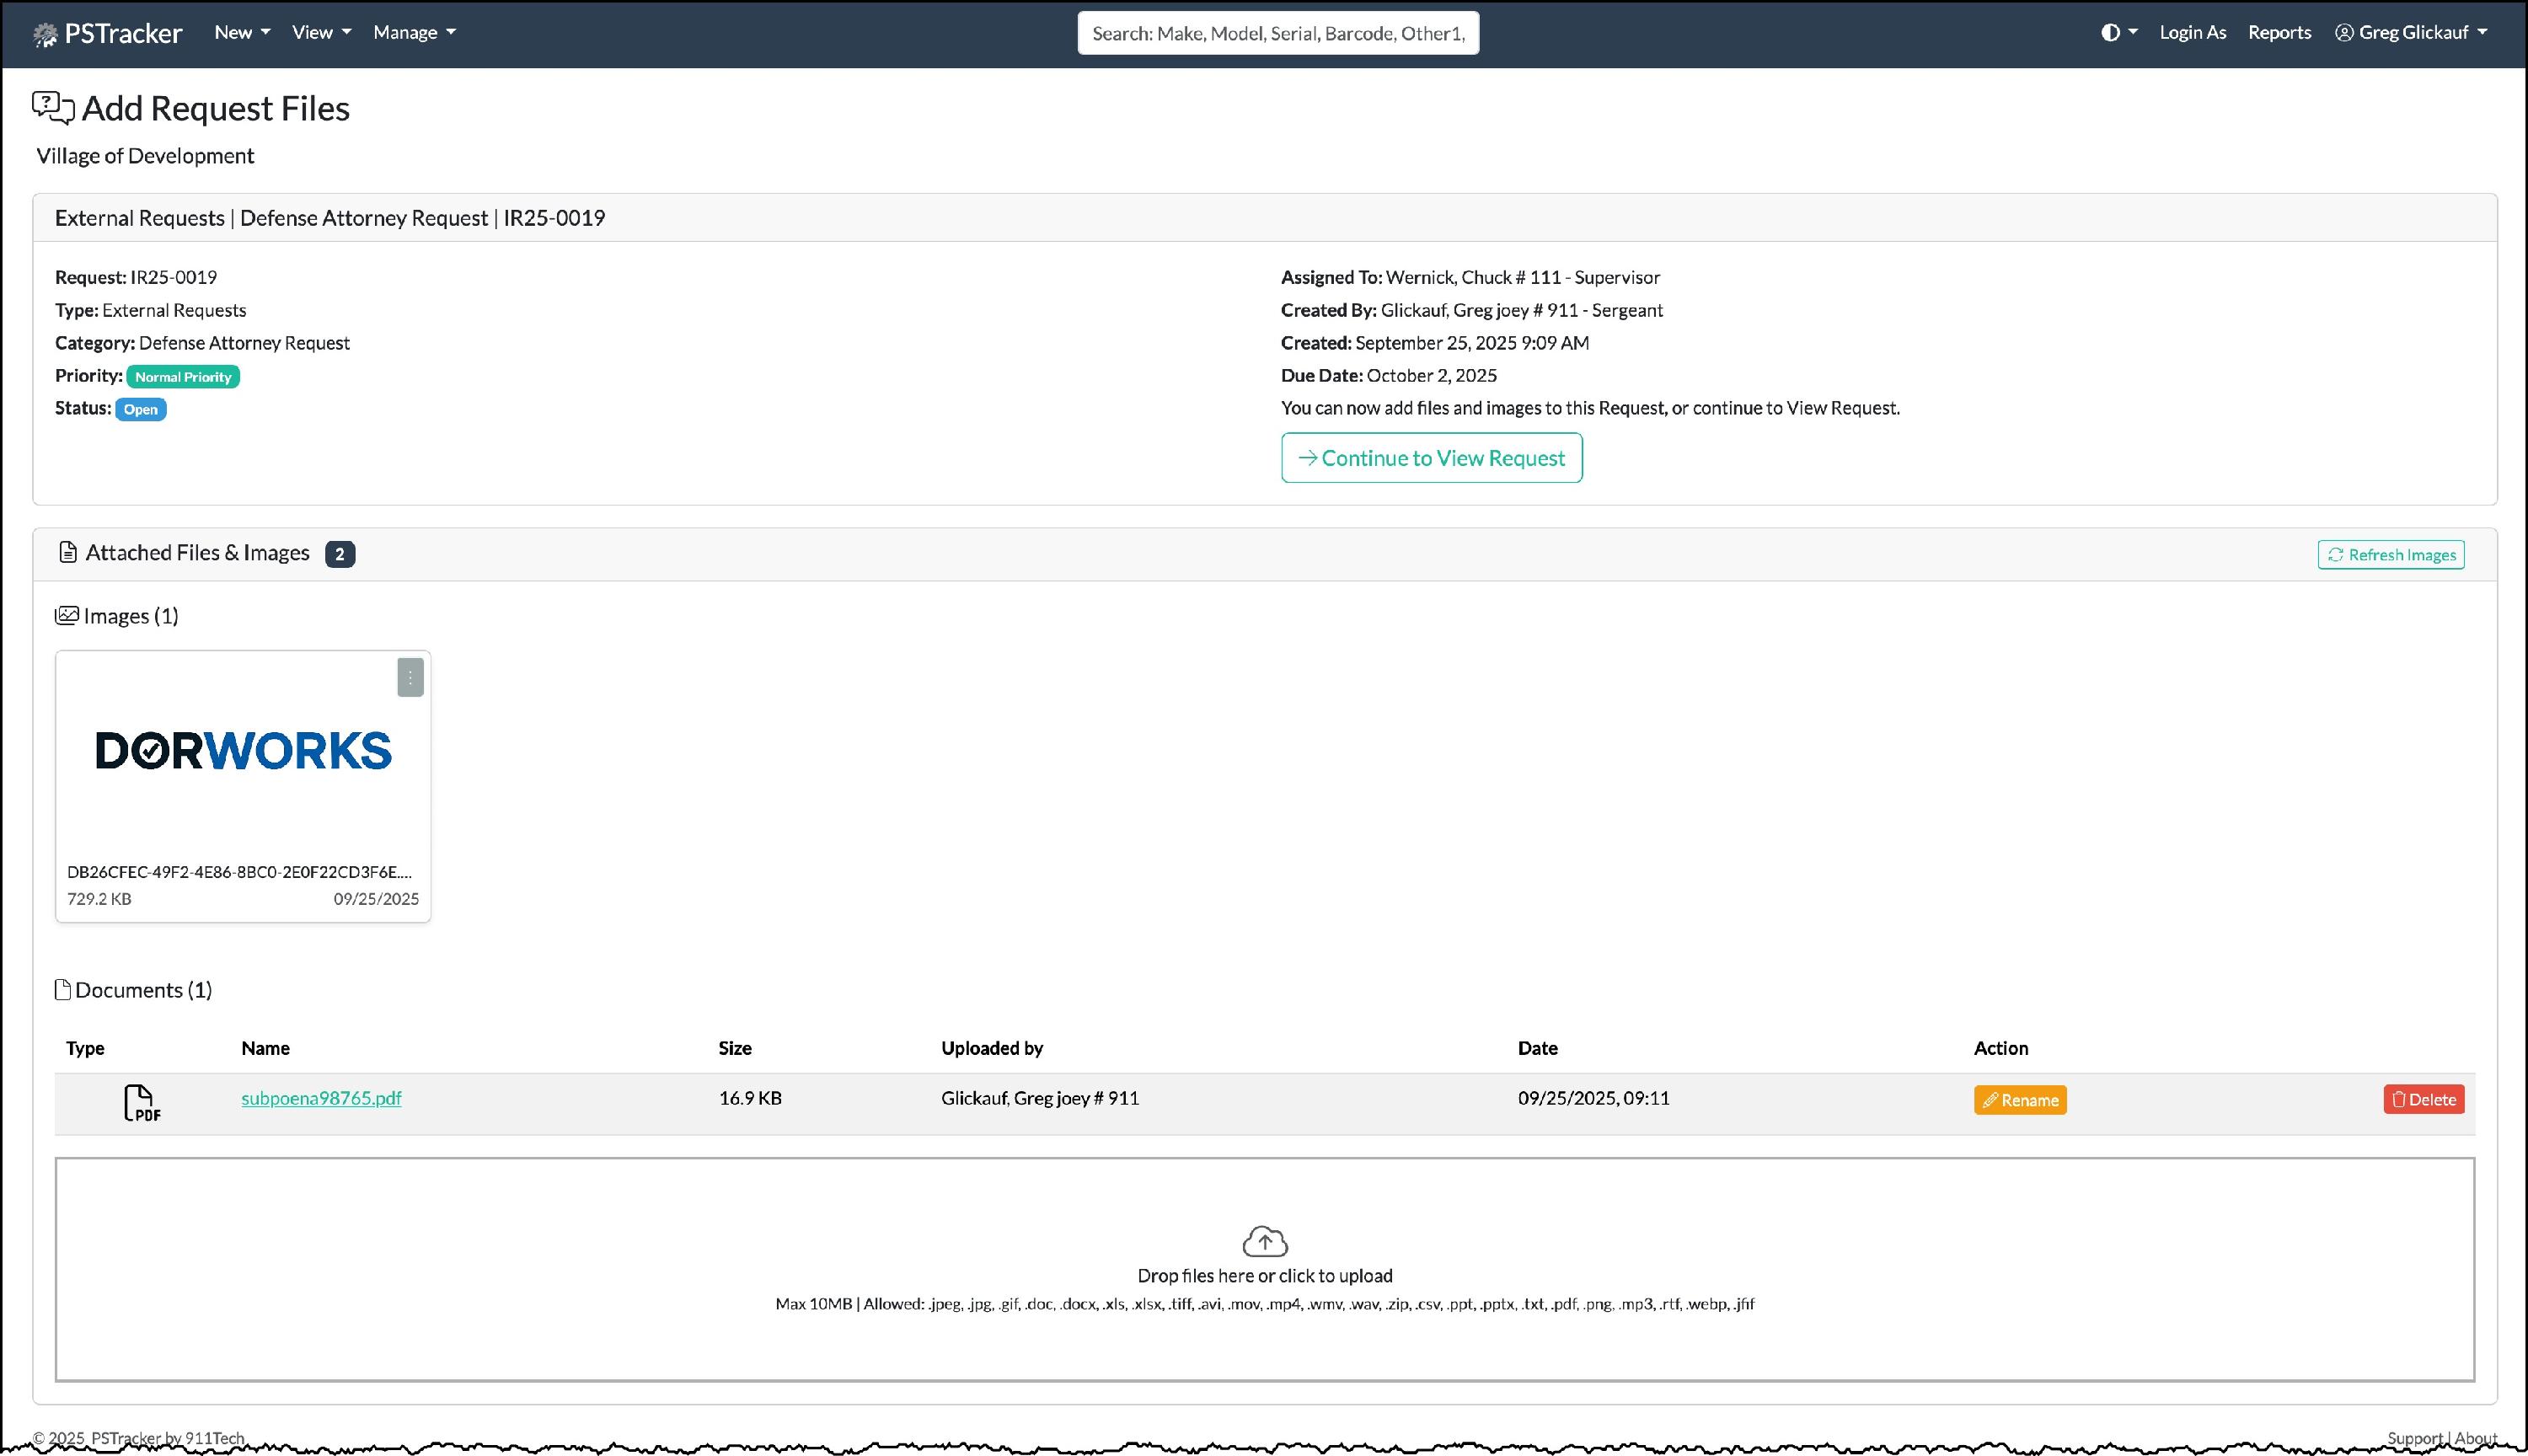
Task: Rename the subpoena98765.pdf document
Action: (x=2019, y=1100)
